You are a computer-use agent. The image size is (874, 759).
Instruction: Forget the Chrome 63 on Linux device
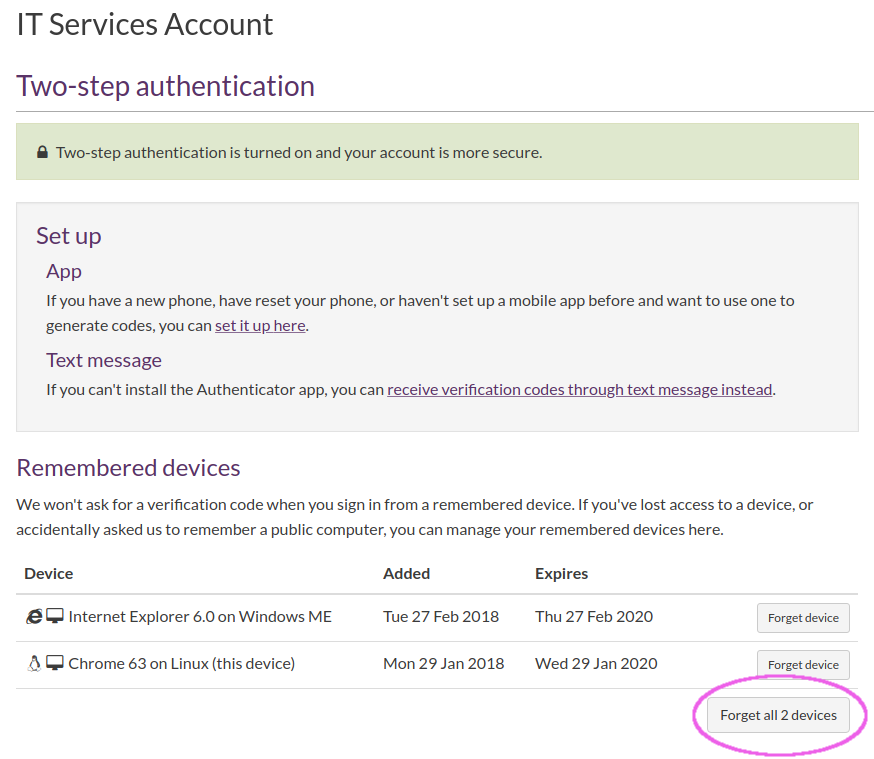[802, 665]
